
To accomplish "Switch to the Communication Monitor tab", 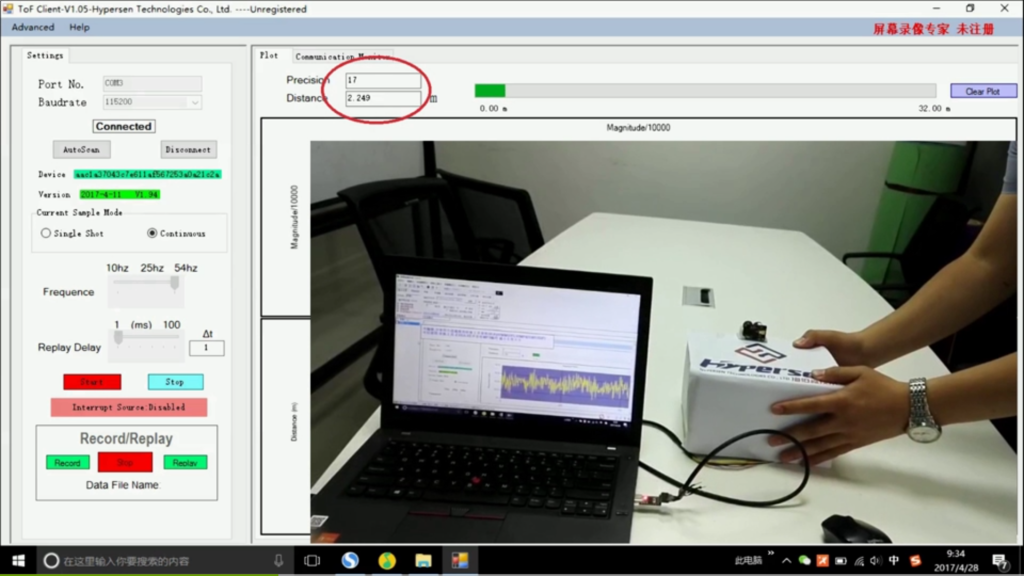I will coord(342,57).
